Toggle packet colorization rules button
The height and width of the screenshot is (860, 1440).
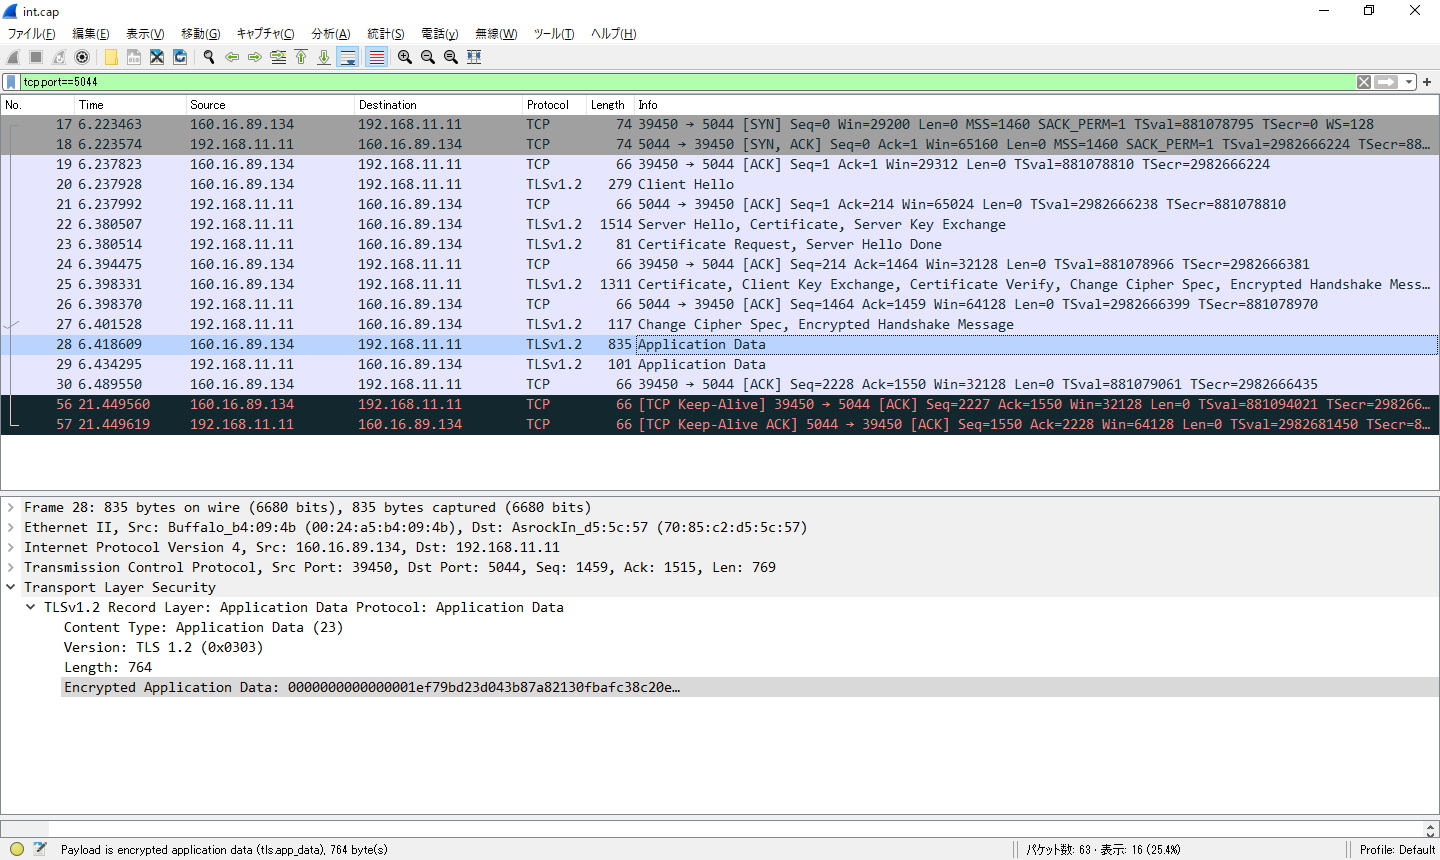click(376, 57)
